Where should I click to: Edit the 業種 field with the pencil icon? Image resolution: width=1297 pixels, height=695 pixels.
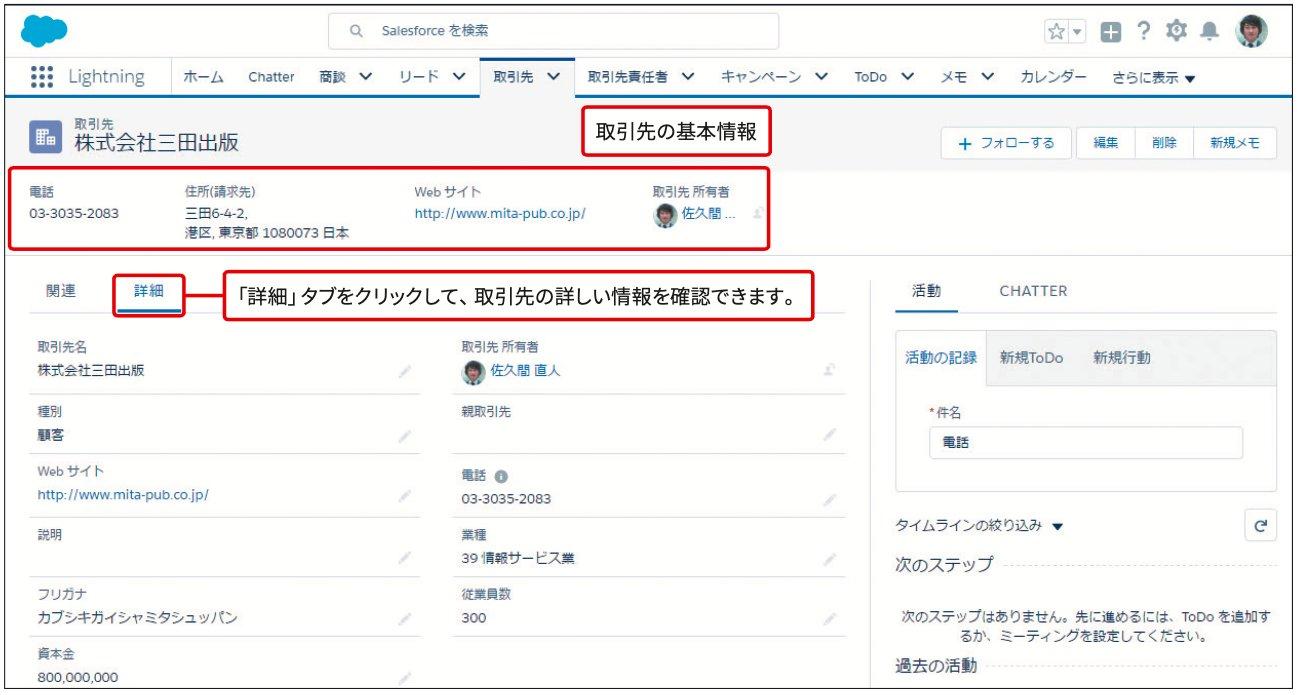829,559
